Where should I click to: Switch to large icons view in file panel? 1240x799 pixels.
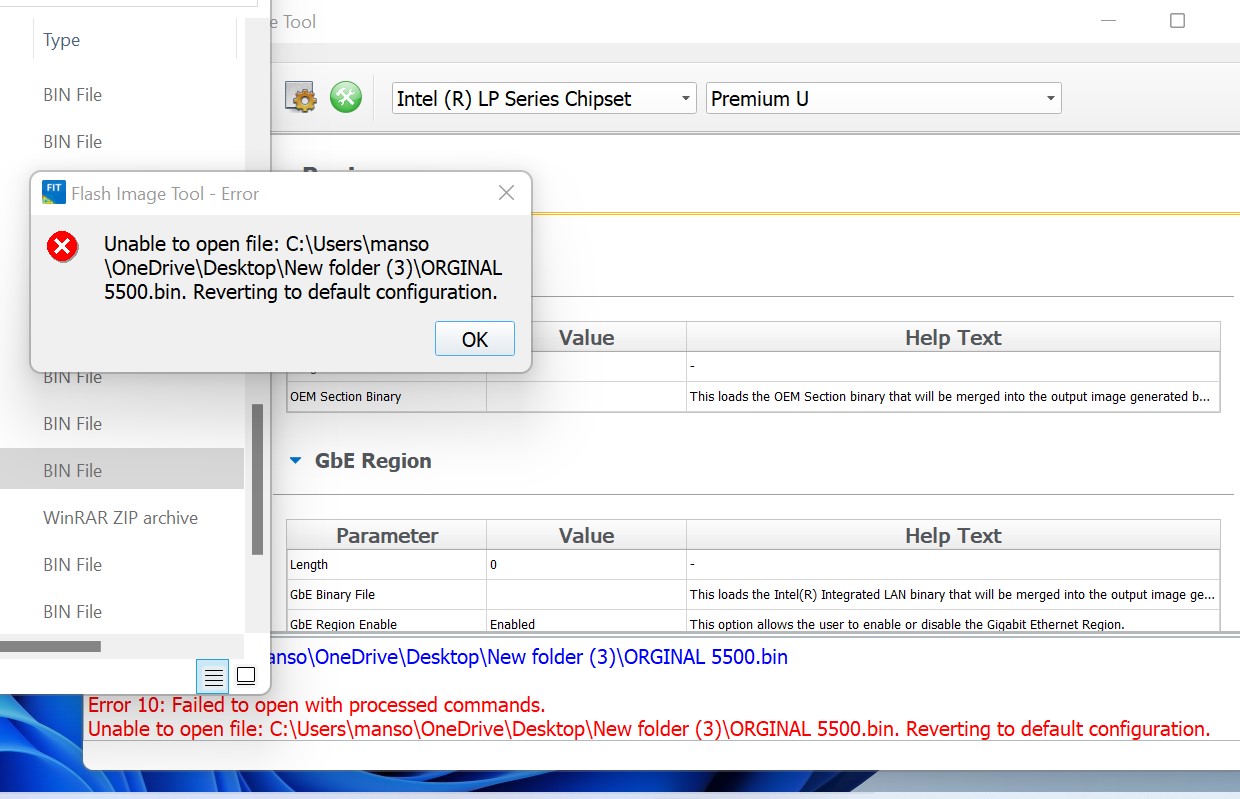point(246,676)
